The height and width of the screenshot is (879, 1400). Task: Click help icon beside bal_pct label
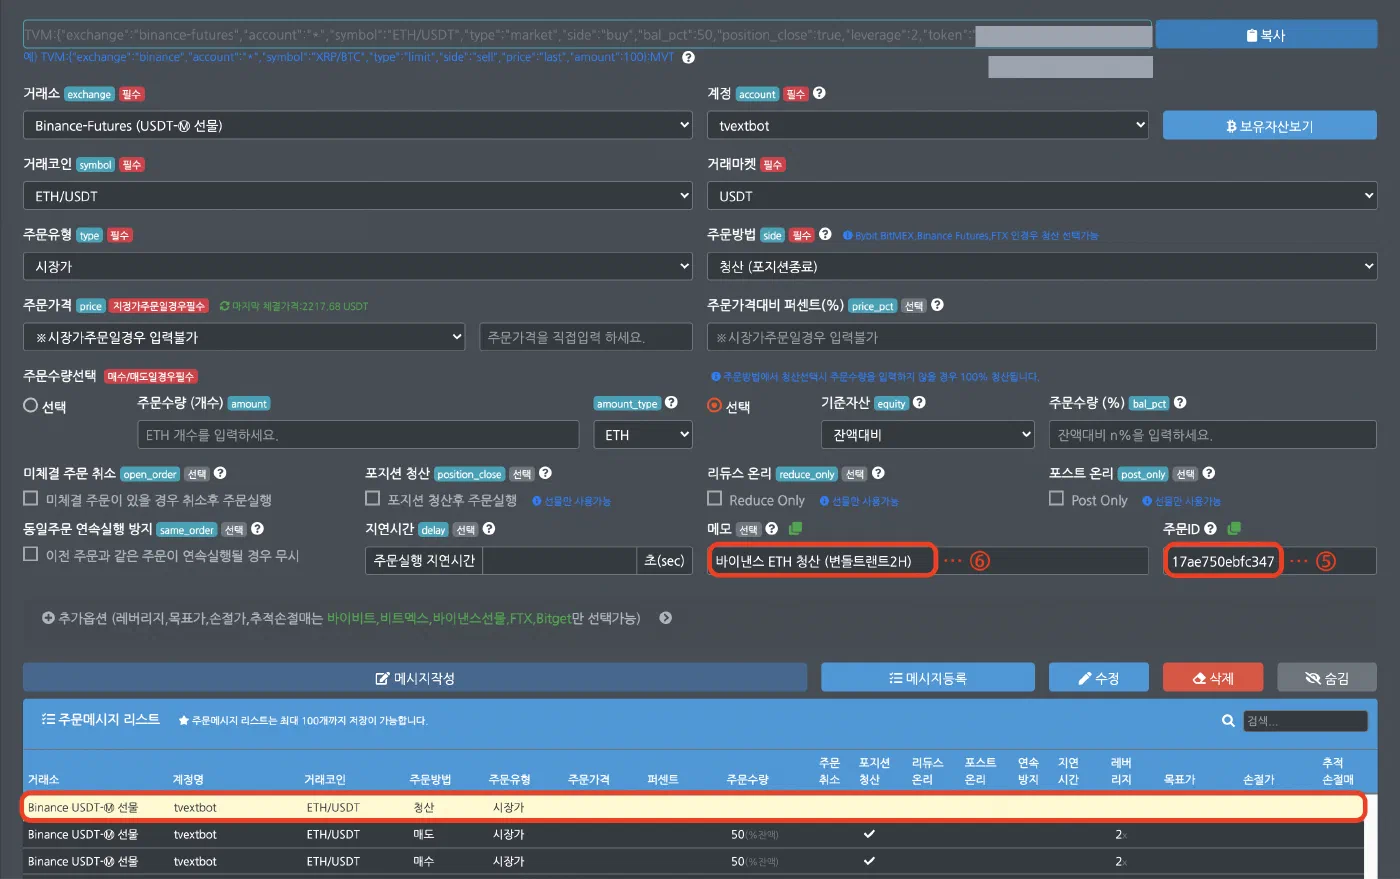1180,402
